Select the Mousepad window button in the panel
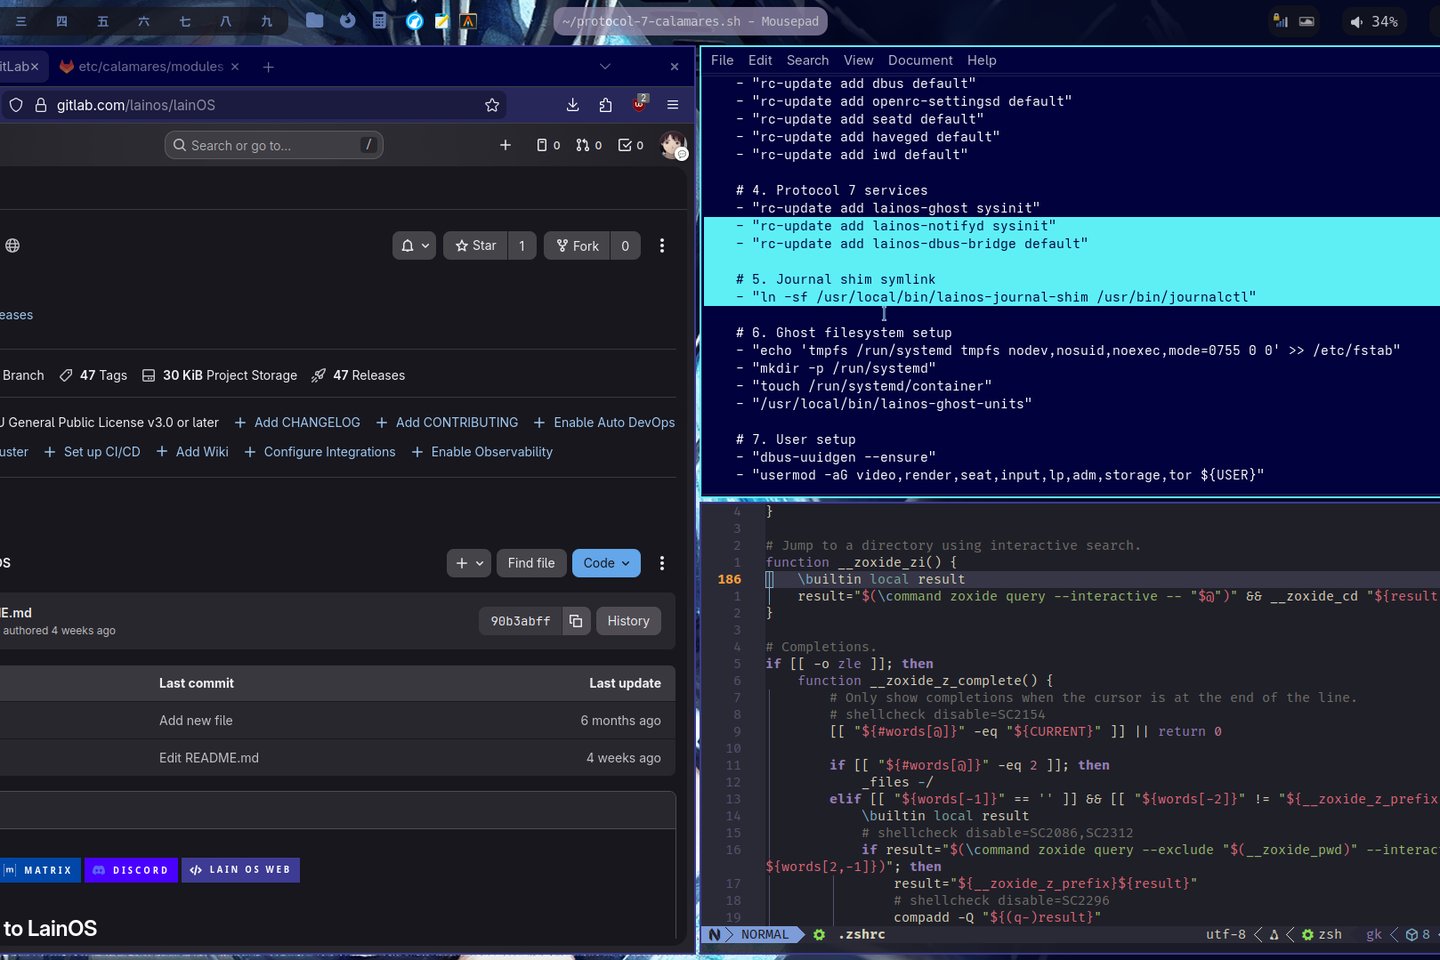 click(x=690, y=21)
